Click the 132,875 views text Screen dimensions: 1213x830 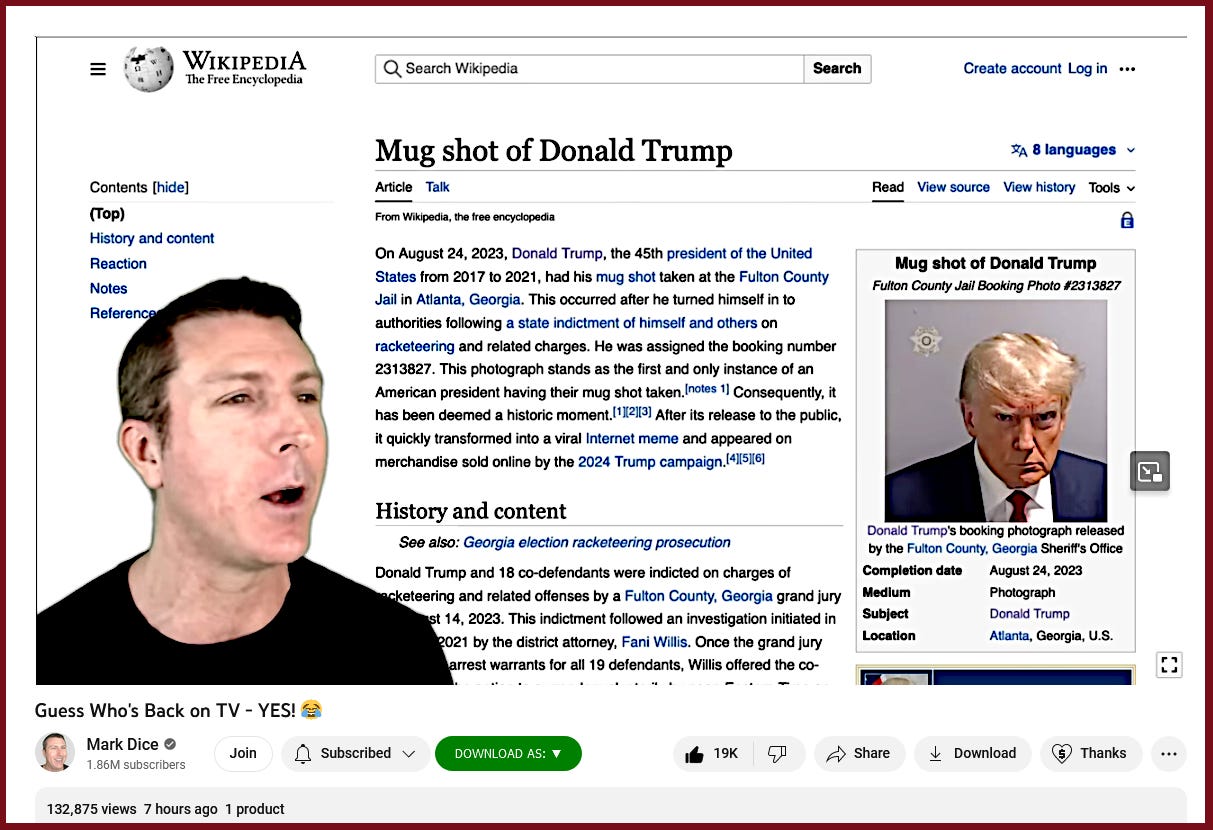pyautogui.click(x=91, y=809)
